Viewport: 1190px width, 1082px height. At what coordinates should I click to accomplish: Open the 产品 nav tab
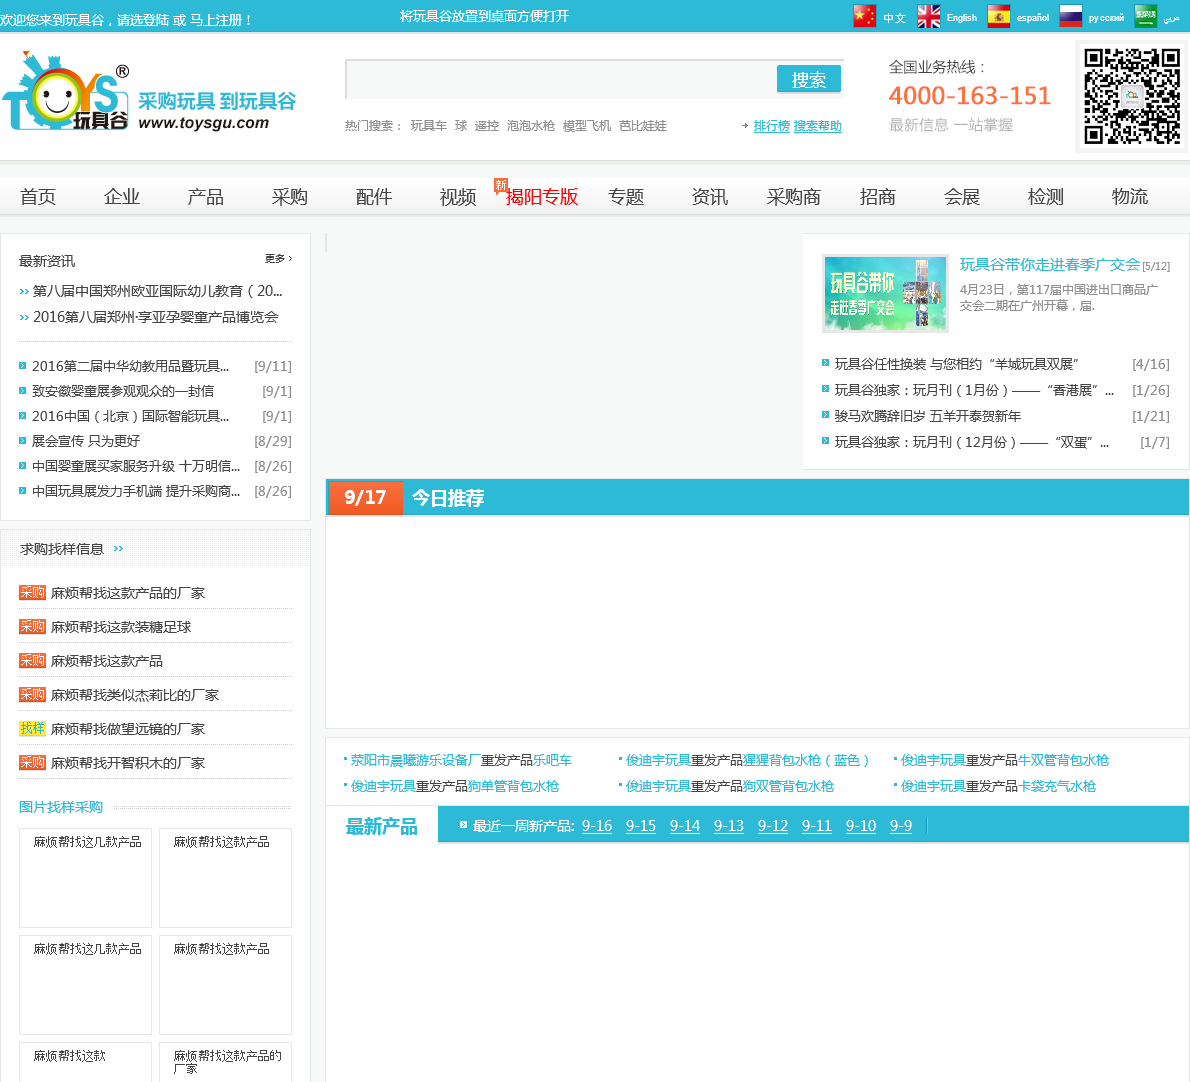click(206, 197)
